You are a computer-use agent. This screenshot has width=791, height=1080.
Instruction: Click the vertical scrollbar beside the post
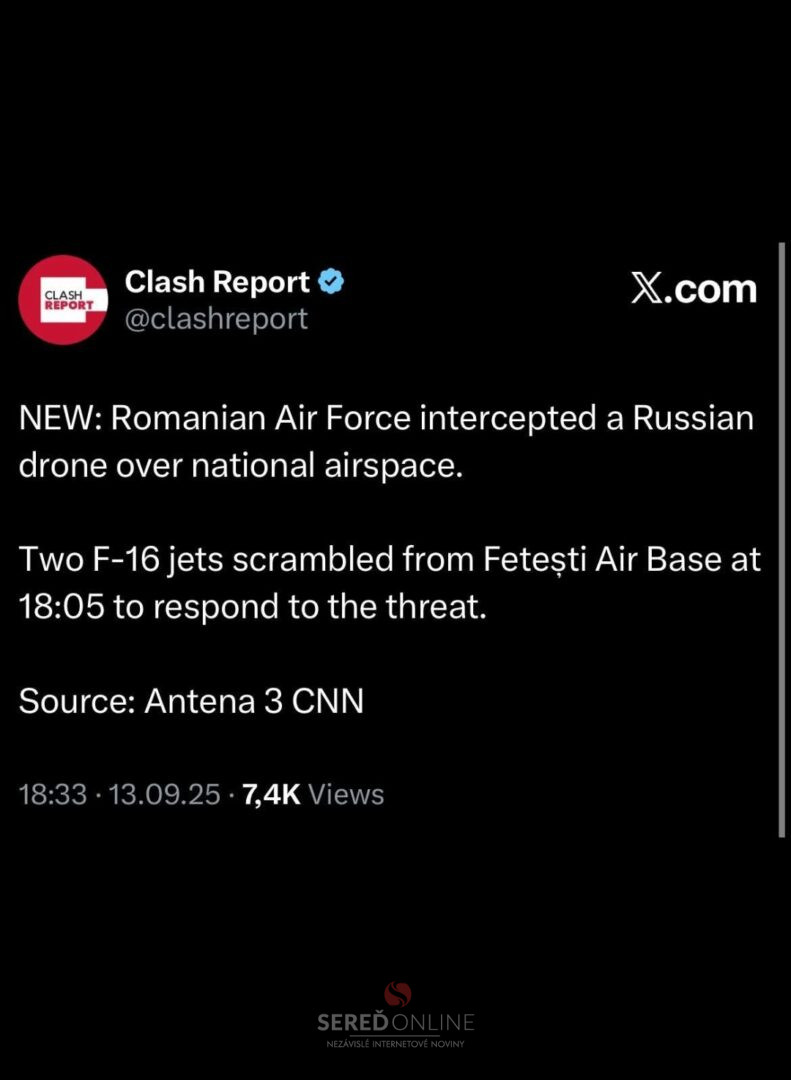781,540
